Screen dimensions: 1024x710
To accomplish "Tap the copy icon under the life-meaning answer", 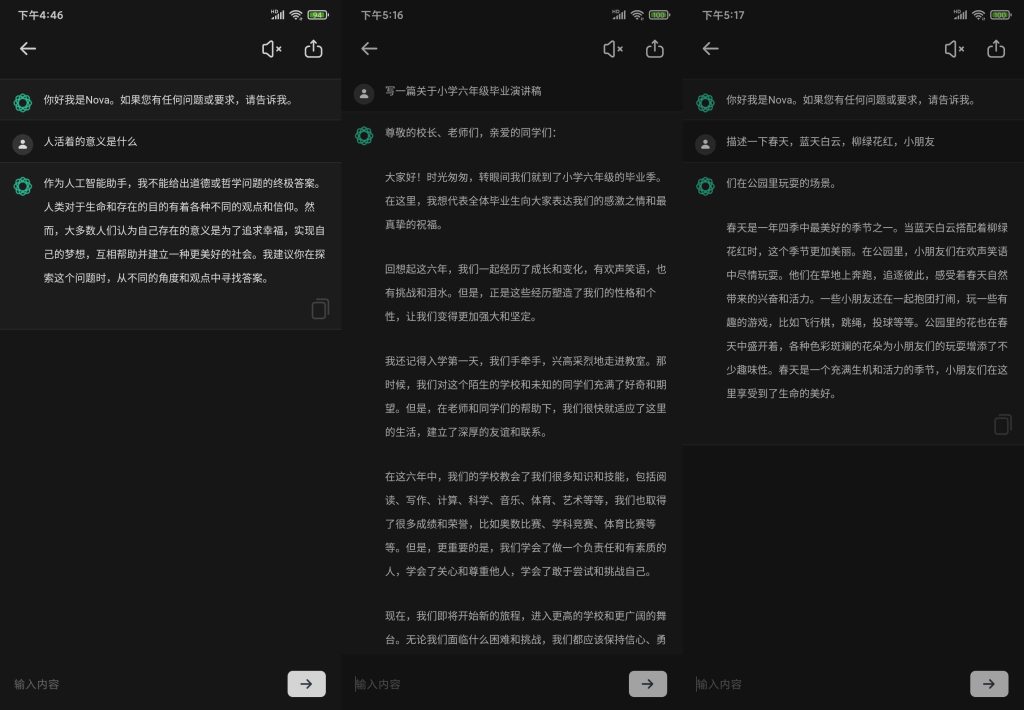I will point(320,309).
